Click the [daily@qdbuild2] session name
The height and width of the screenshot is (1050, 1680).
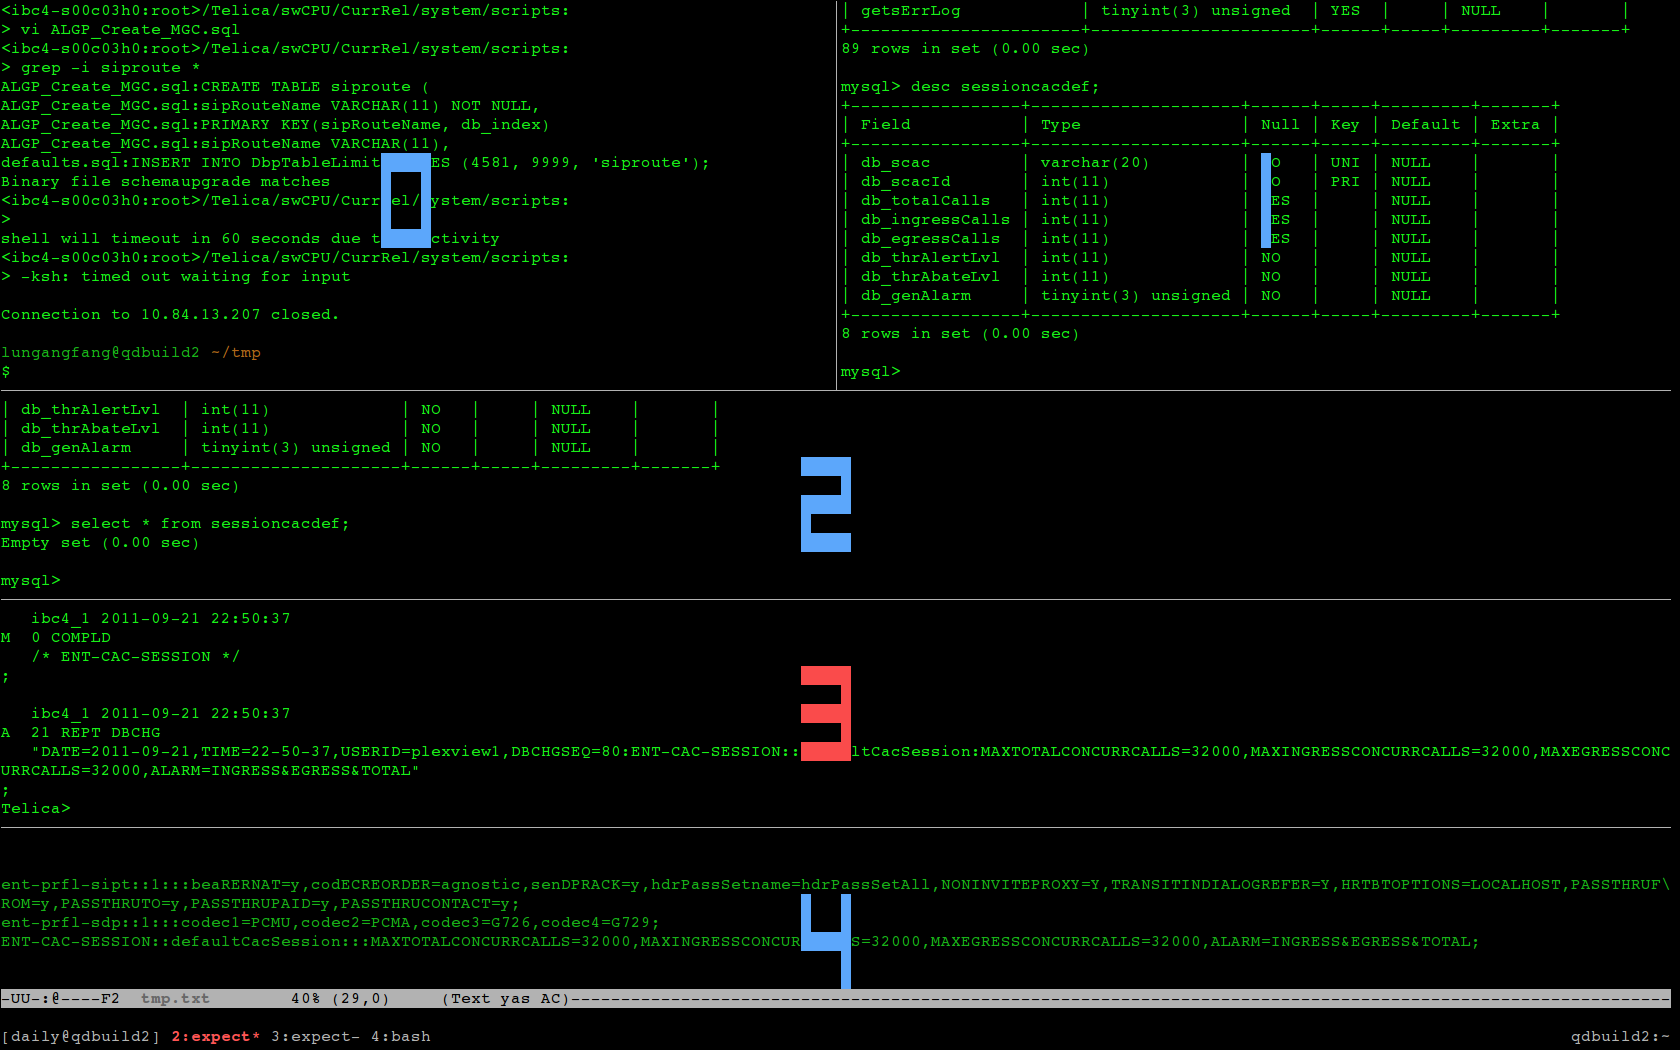coord(81,1037)
